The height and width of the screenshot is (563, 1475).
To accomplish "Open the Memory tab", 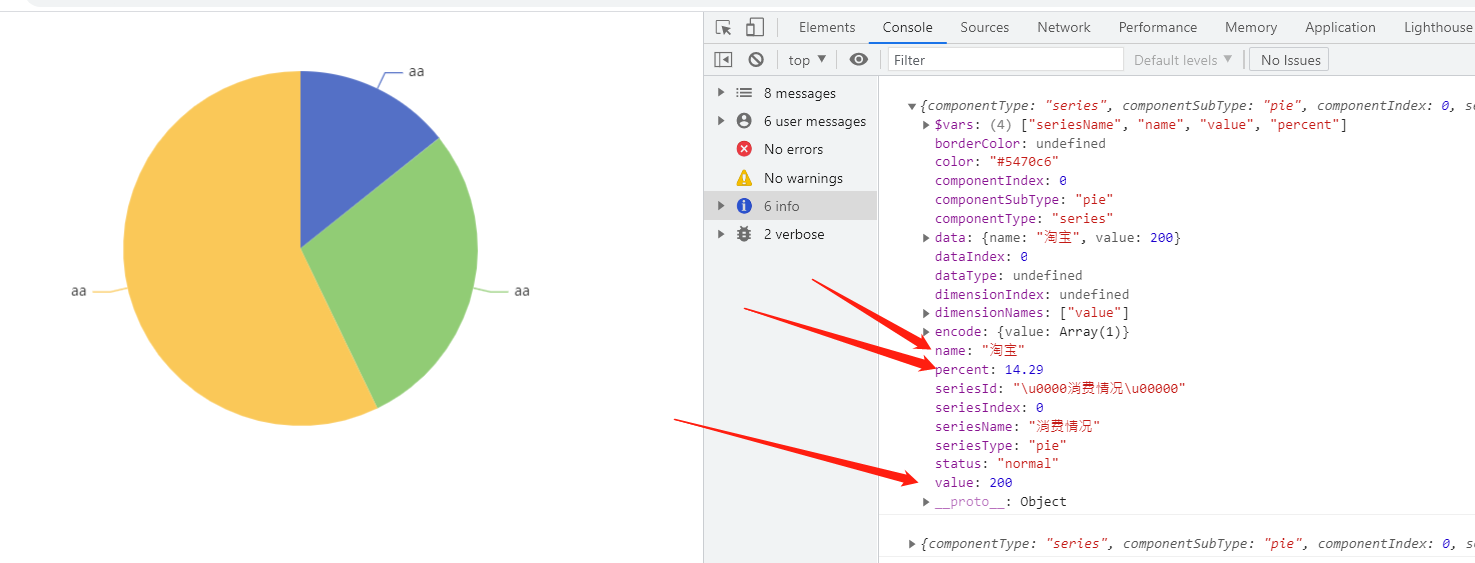I will coord(1251,27).
